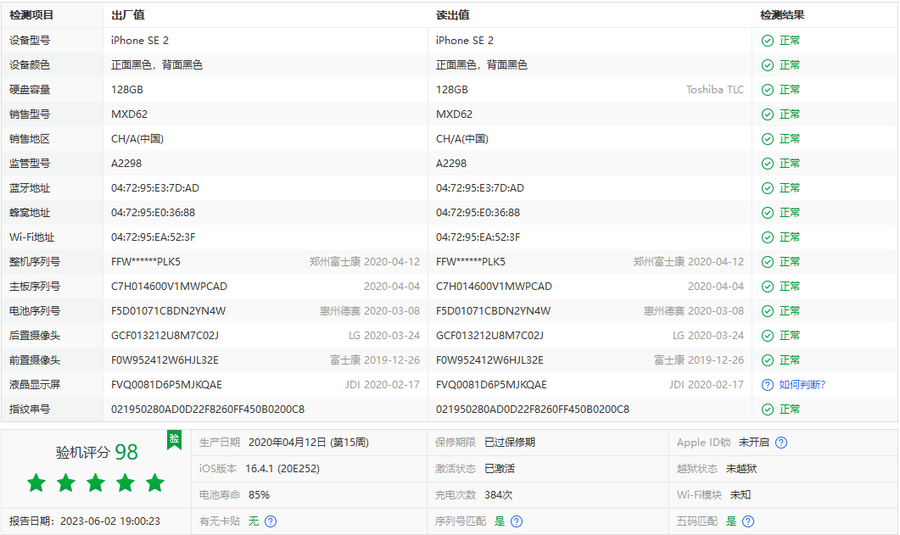Click factory value MXD62
Screen dimensions: 900x535
129,115
